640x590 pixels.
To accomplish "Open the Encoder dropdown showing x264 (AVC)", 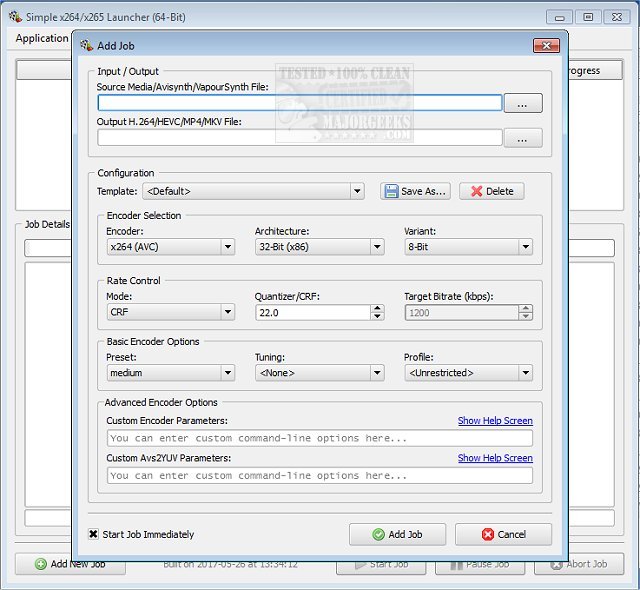I will click(171, 247).
